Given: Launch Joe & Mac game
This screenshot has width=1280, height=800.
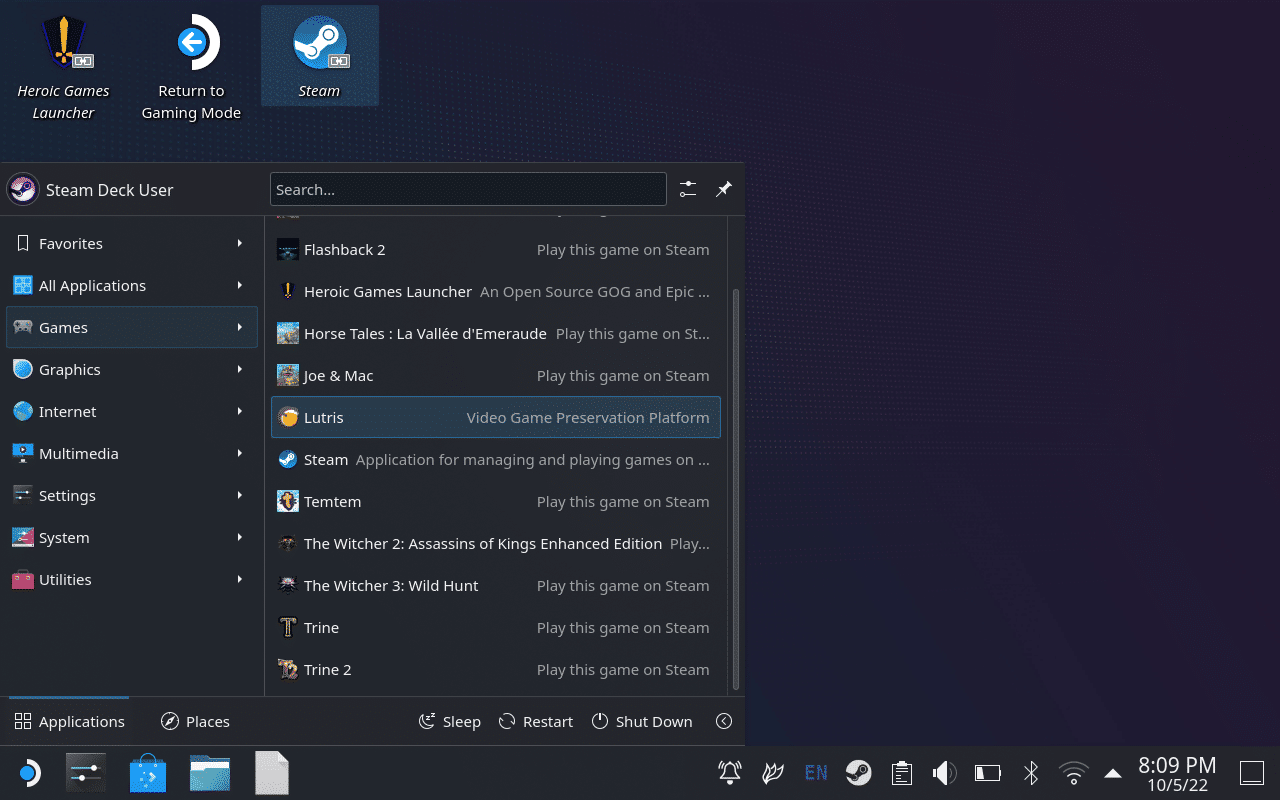Looking at the screenshot, I should tap(496, 375).
